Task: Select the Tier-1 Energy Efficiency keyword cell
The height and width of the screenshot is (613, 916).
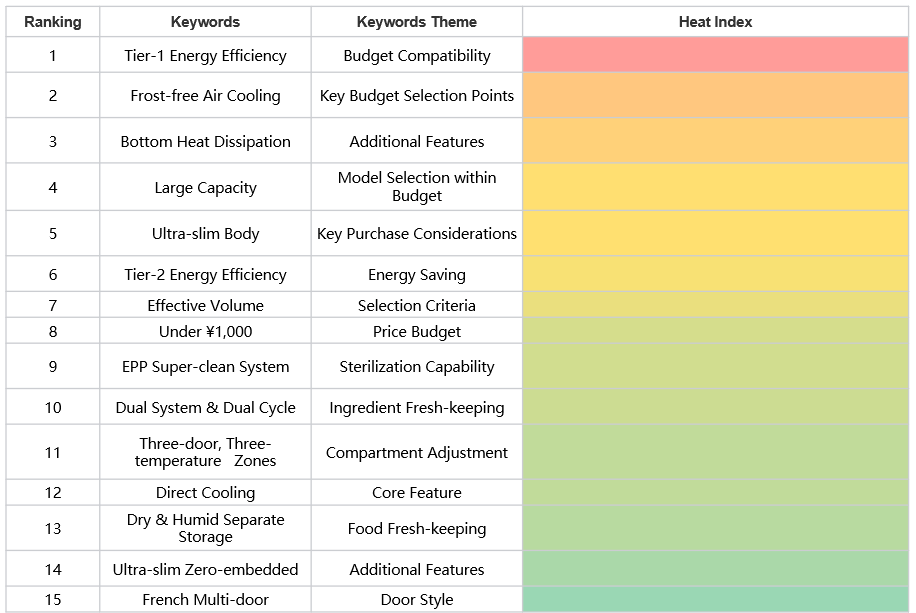Action: [x=205, y=55]
